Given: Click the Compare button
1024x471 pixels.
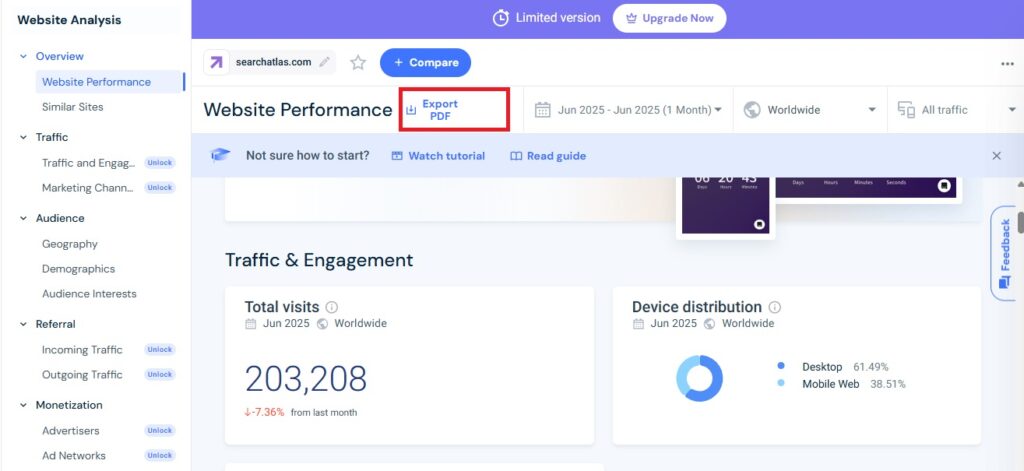Looking at the screenshot, I should [425, 63].
